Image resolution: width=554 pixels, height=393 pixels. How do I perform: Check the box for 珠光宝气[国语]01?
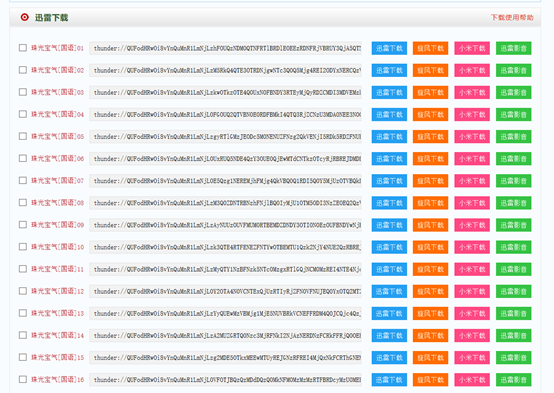pyautogui.click(x=23, y=48)
